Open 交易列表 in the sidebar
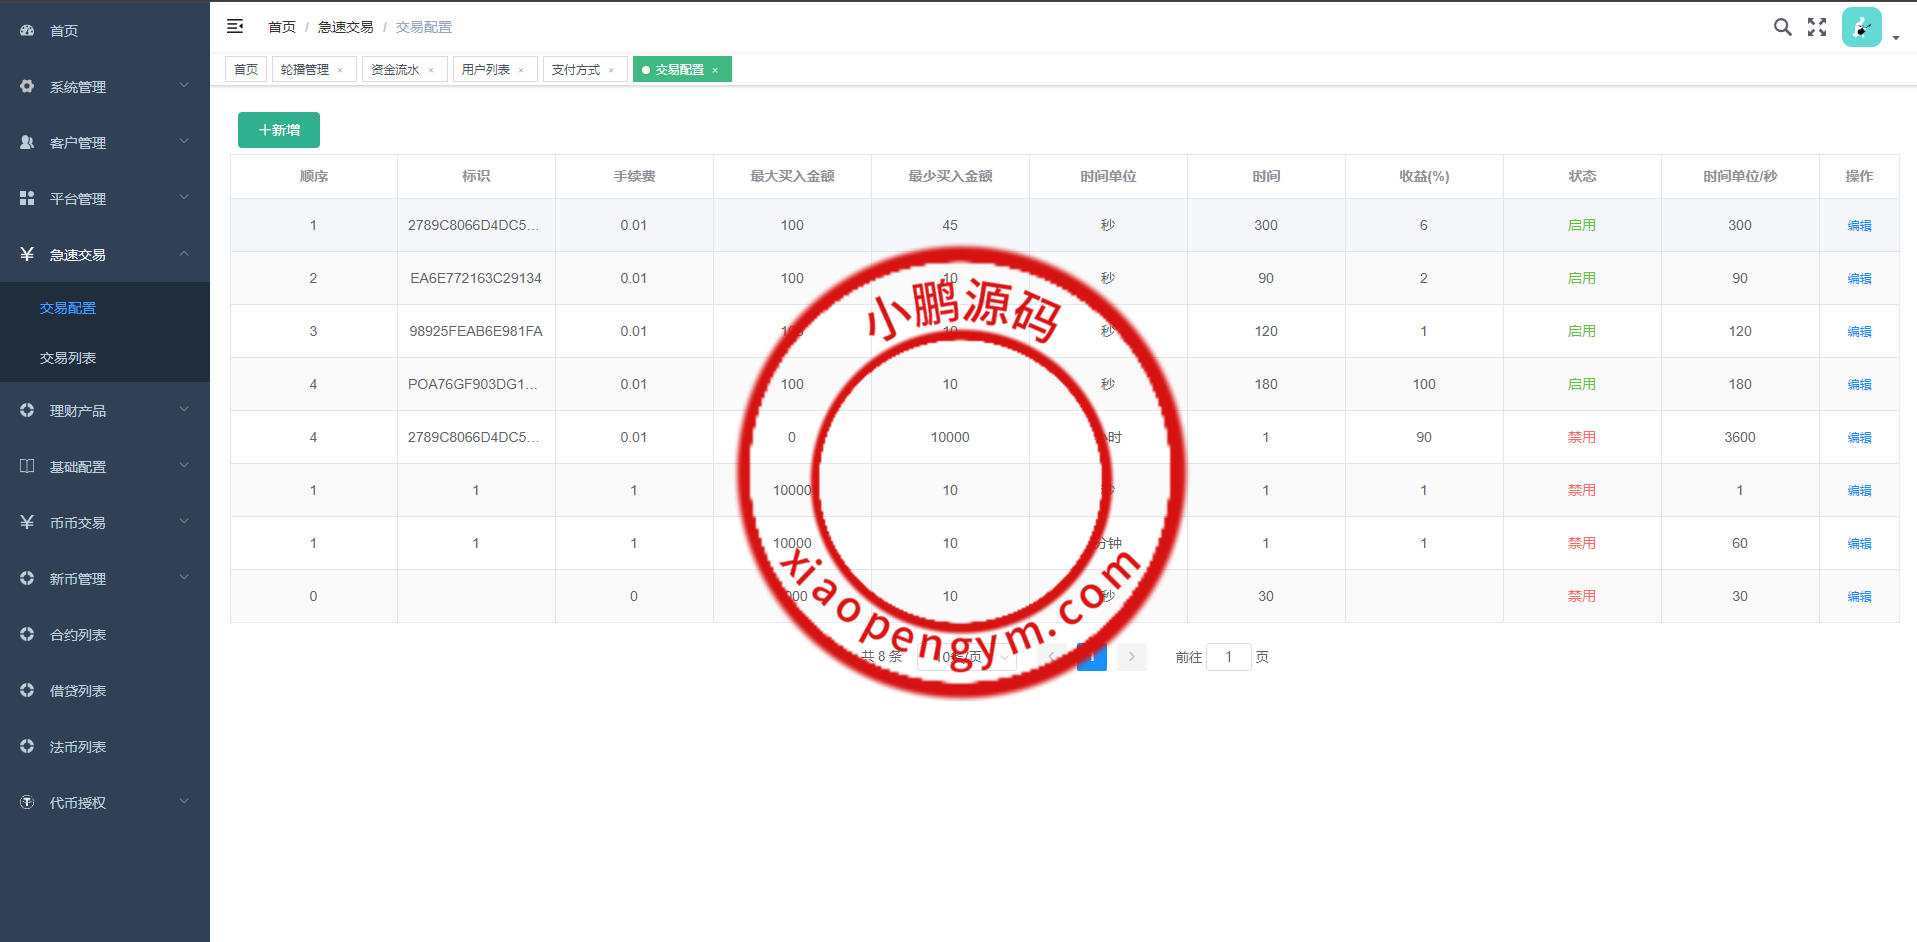 click(68, 358)
